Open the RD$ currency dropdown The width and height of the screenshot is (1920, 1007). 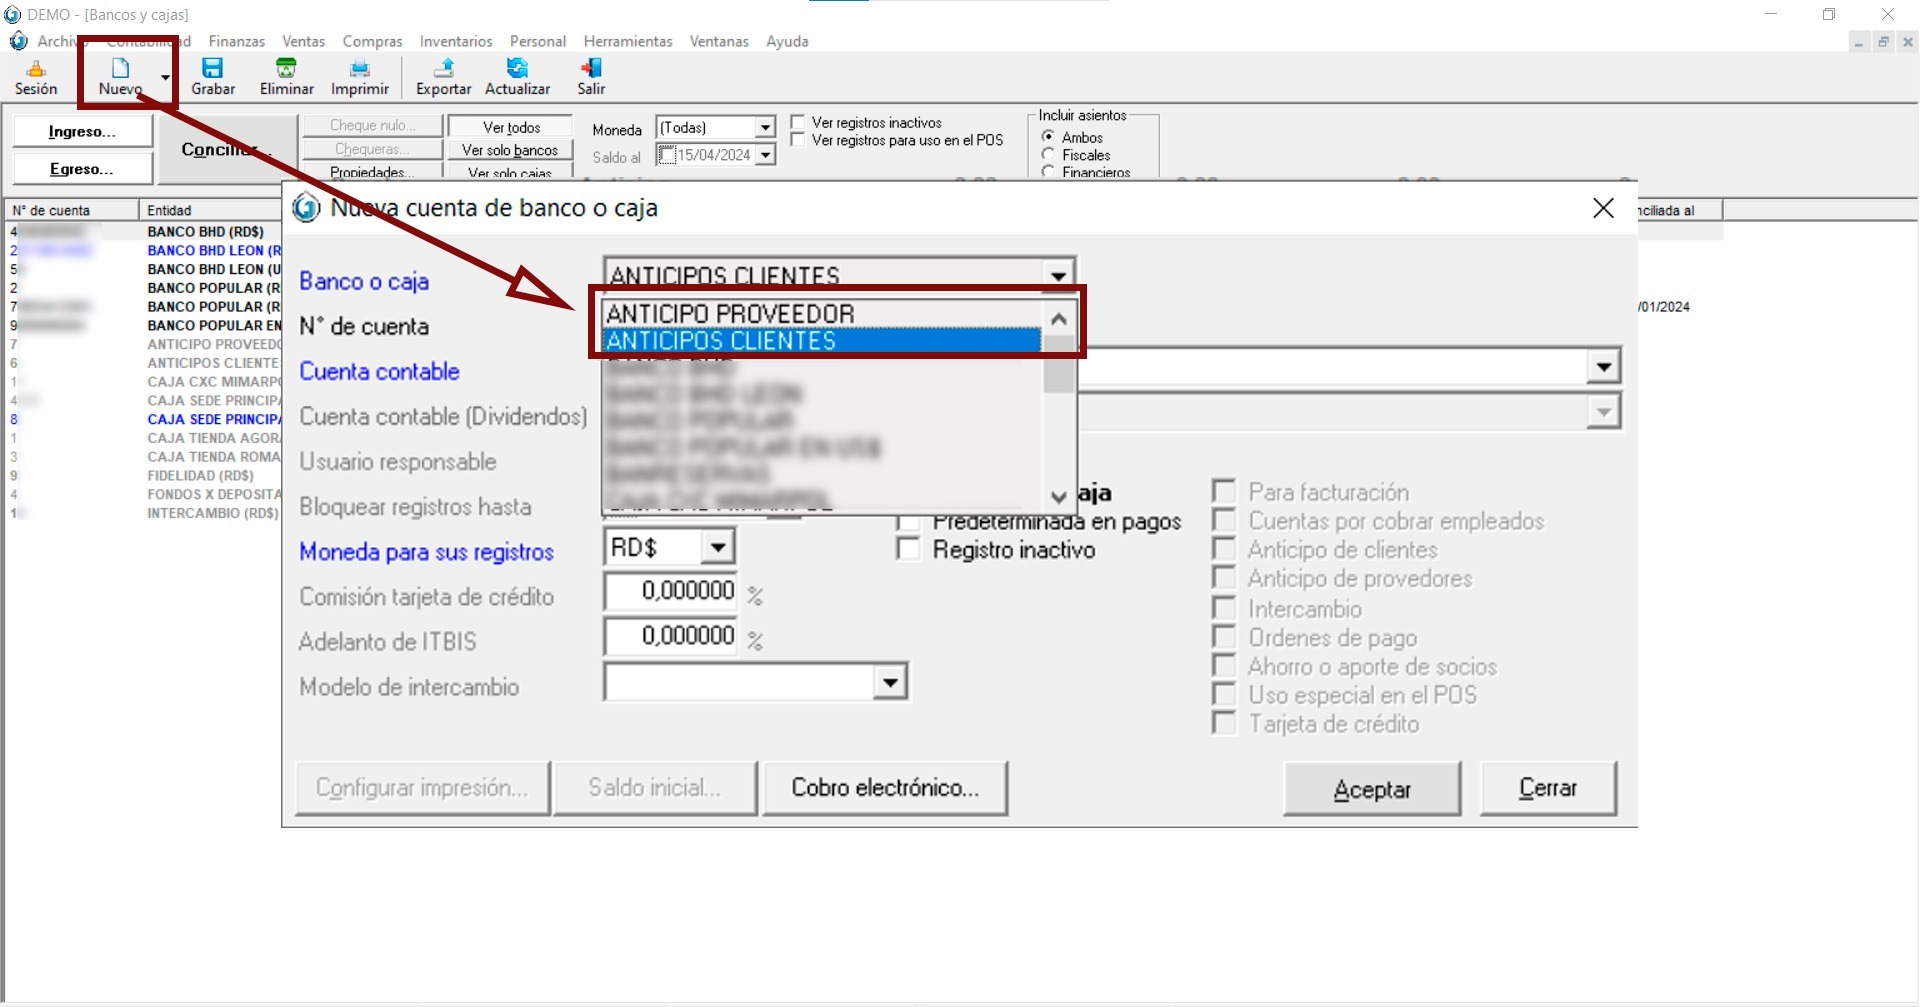(717, 548)
